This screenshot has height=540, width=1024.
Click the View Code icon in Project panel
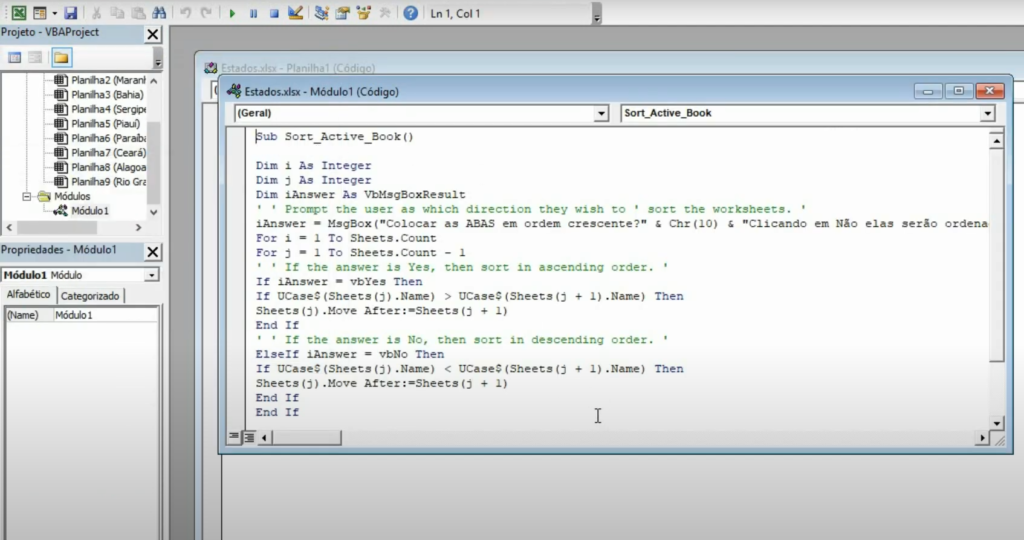click(x=14, y=57)
